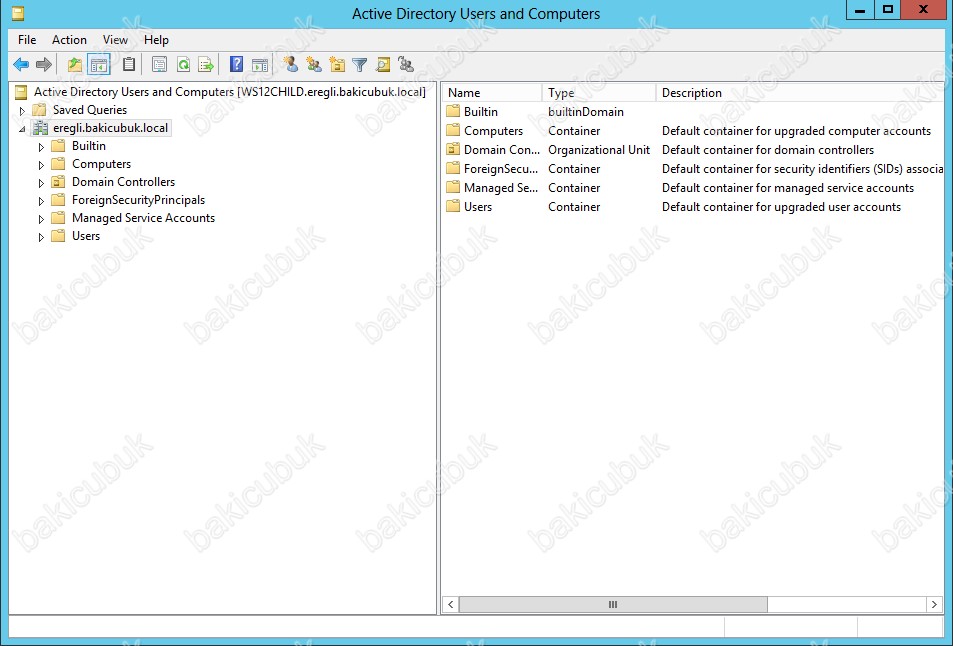Refresh the view with the green arrow icon
Screen dimensions: 953x646
click(x=183, y=64)
